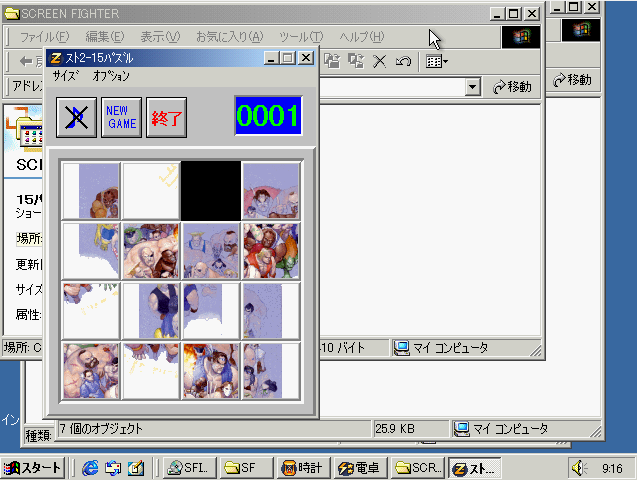The width and height of the screenshot is (637, 480).
Task: Click the second-row rightmost tile with Ken
Action: (x=271, y=251)
